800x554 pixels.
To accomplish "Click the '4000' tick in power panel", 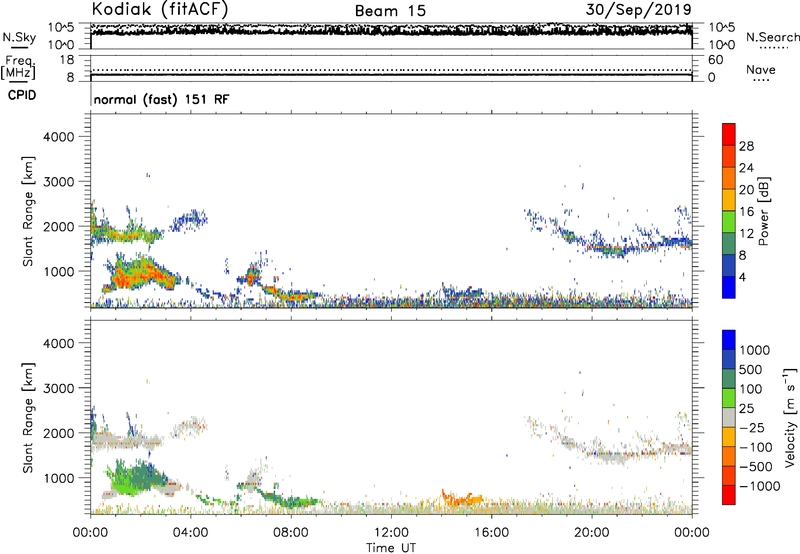I will tap(59, 137).
